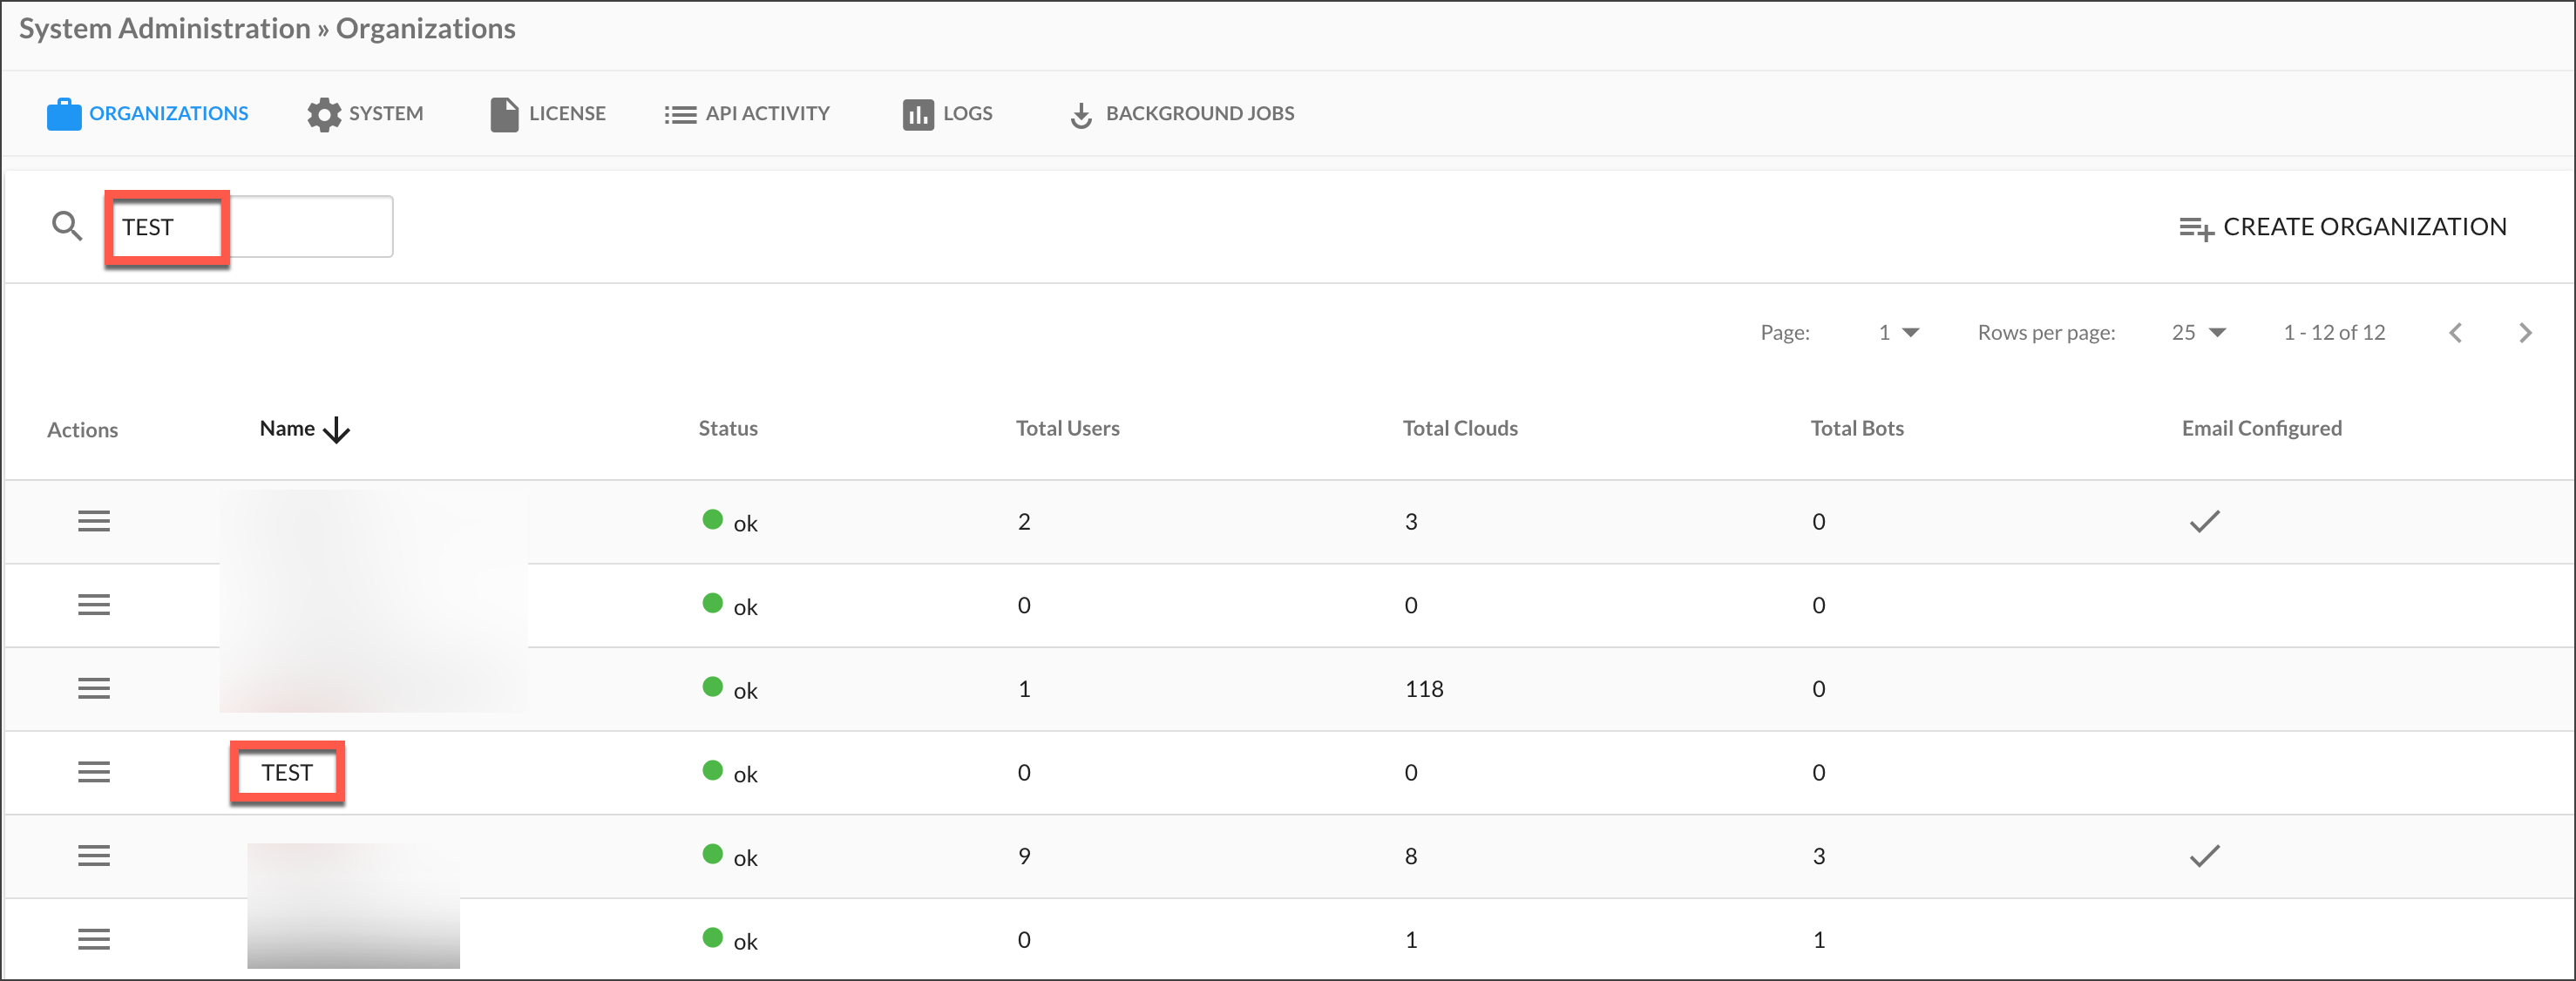Screen dimensions: 2576x981
Task: Click the search magnifier icon
Action: [67, 226]
